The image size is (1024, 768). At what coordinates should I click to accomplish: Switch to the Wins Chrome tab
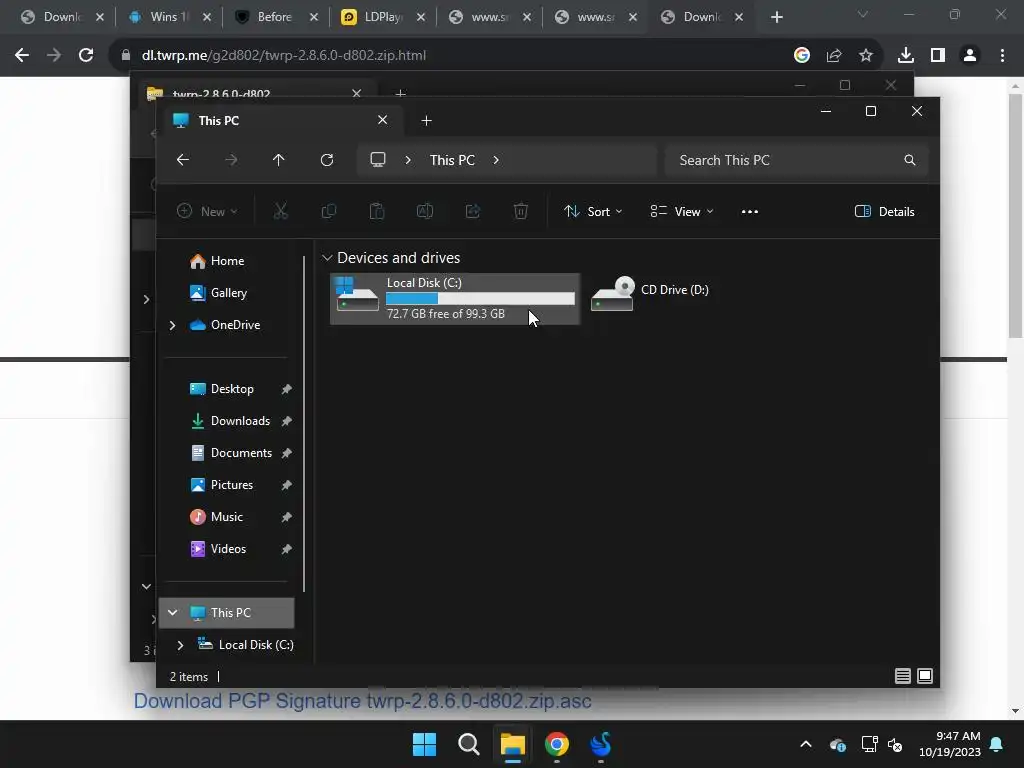click(x=170, y=17)
